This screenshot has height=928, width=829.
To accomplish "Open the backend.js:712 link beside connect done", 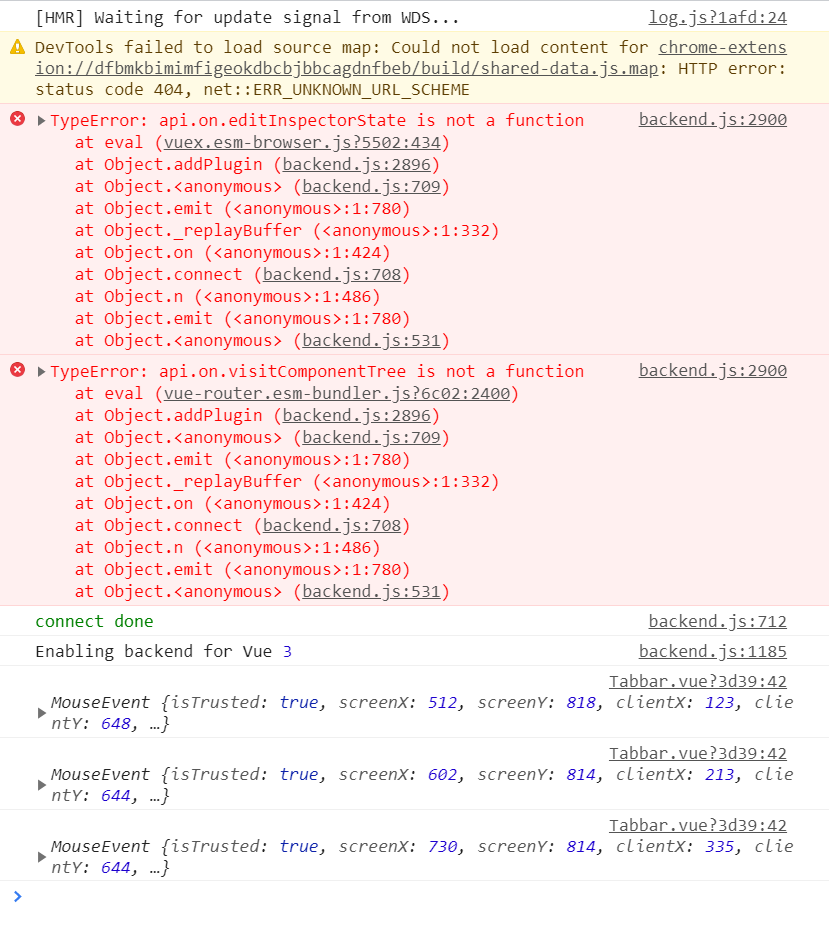I will (x=717, y=620).
